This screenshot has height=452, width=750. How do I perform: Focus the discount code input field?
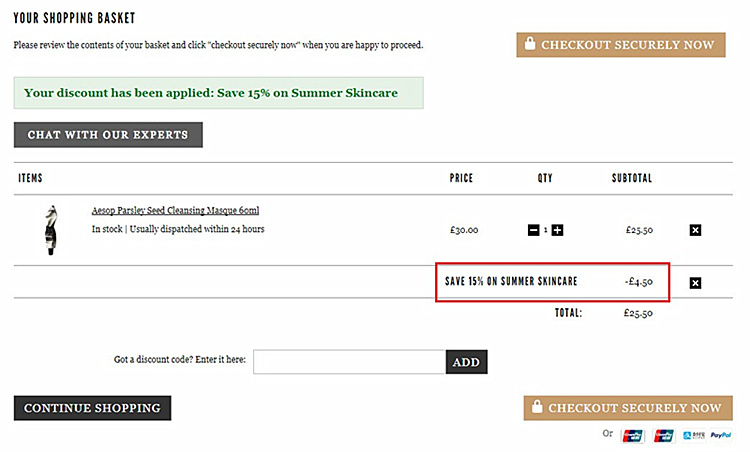point(349,362)
